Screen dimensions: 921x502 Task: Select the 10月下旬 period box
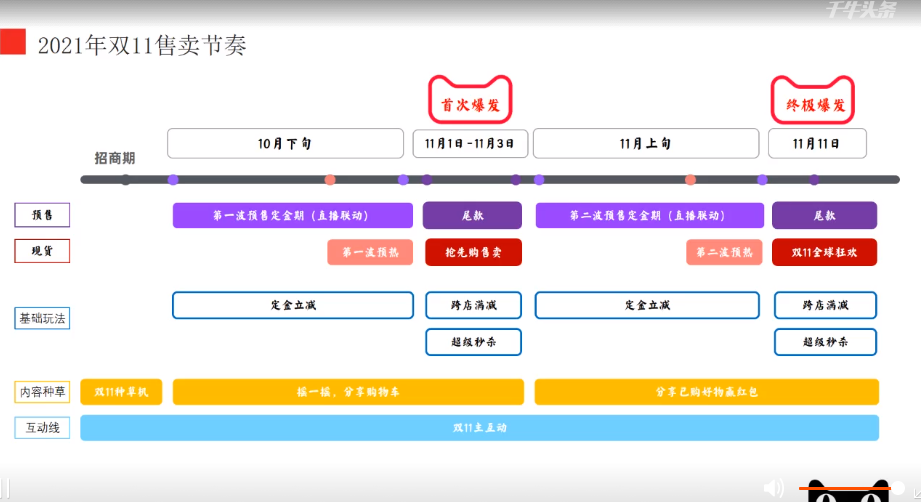[x=284, y=143]
